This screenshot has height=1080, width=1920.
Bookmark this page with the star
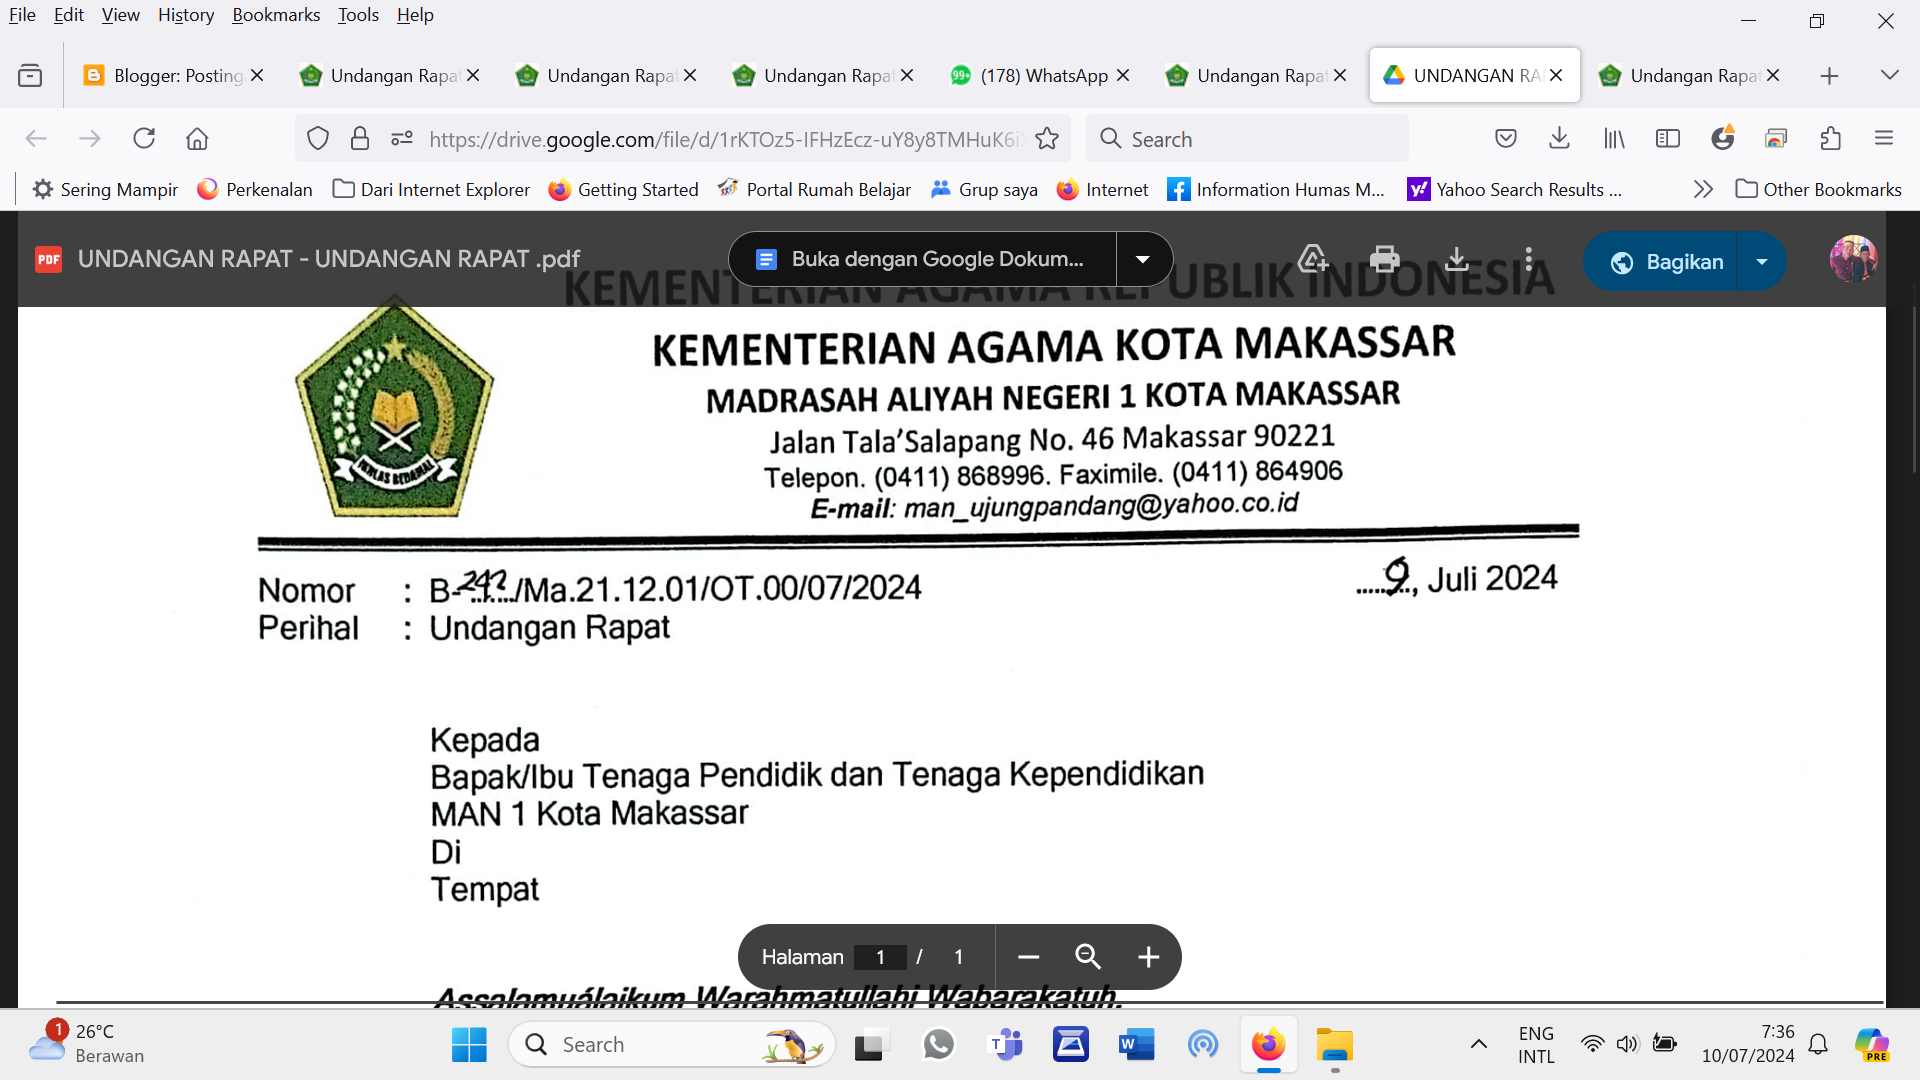click(1047, 139)
